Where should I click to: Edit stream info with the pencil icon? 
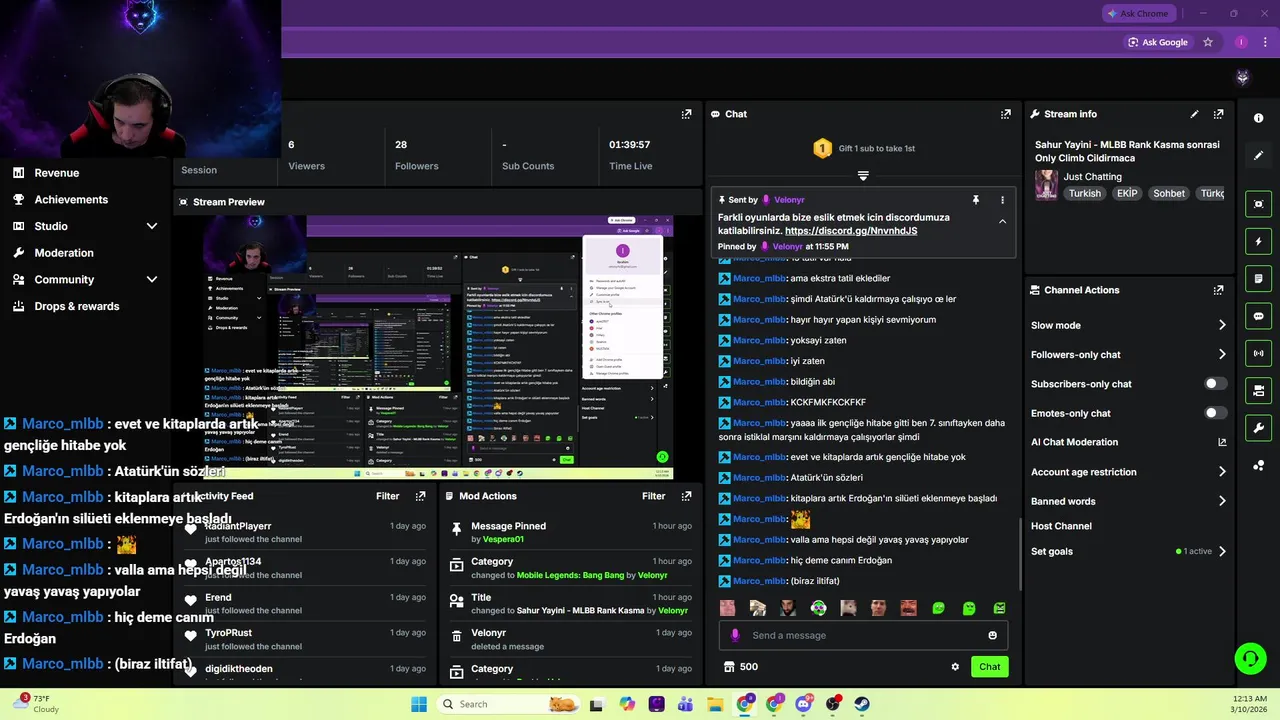point(1194,114)
